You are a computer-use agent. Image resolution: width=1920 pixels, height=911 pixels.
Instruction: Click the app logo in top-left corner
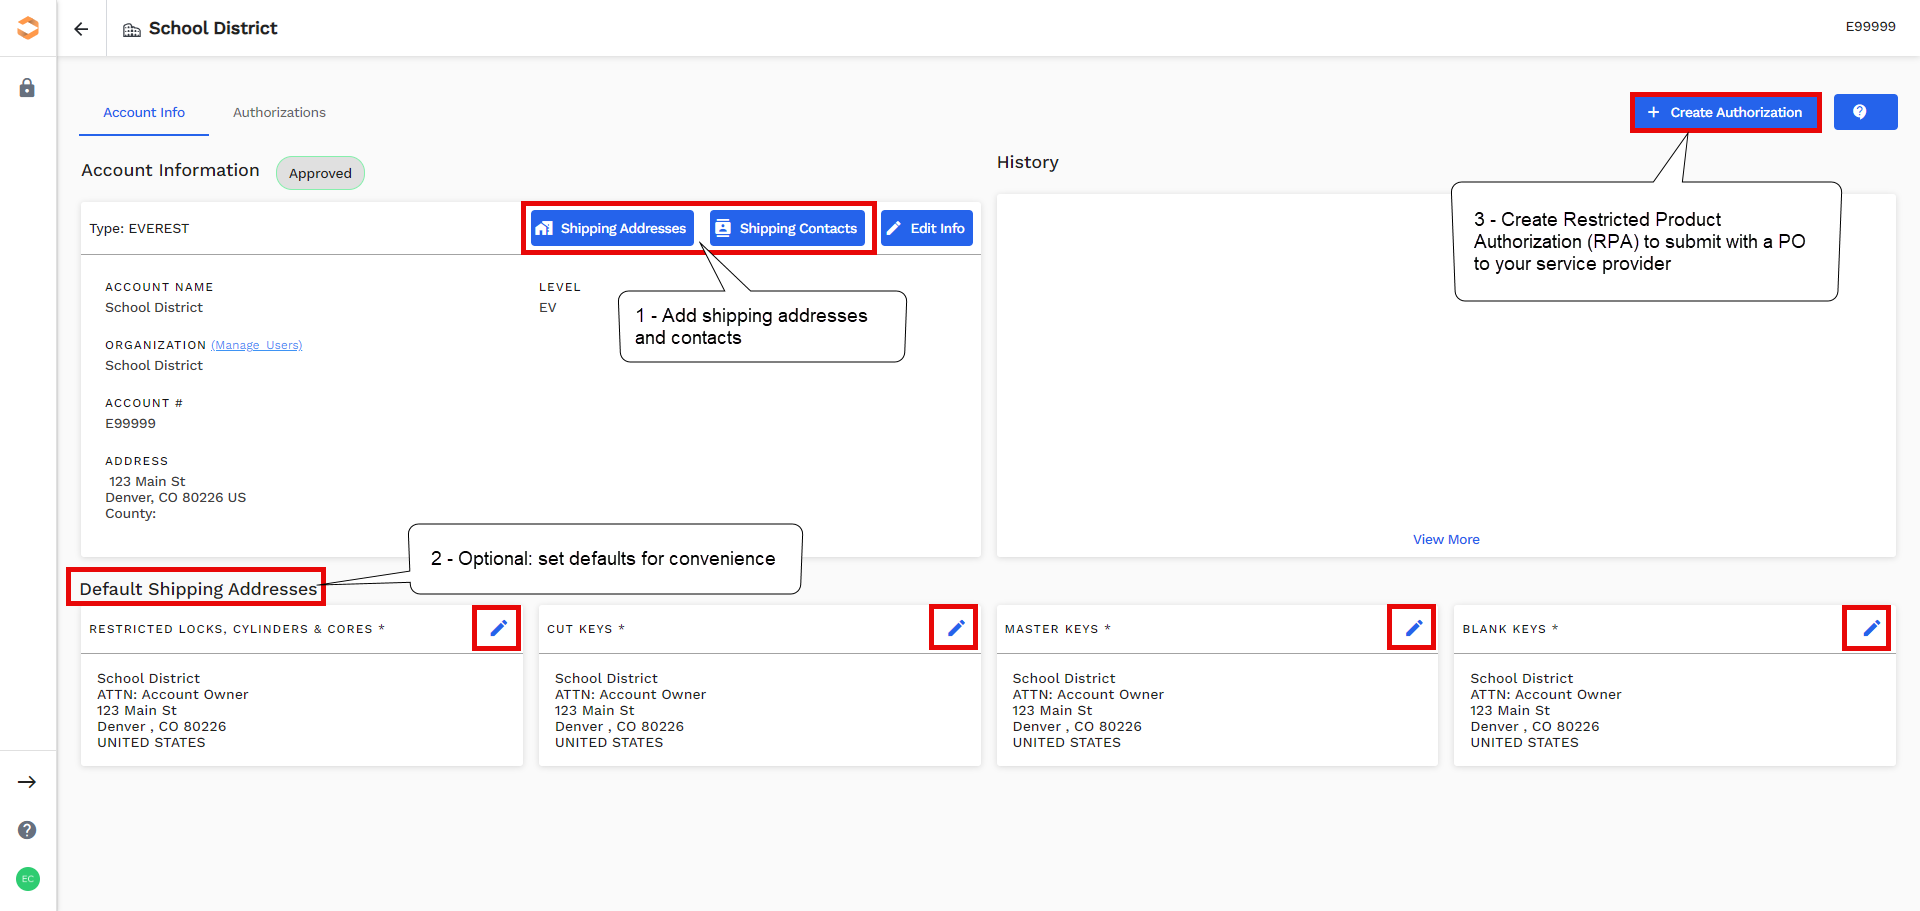28,28
